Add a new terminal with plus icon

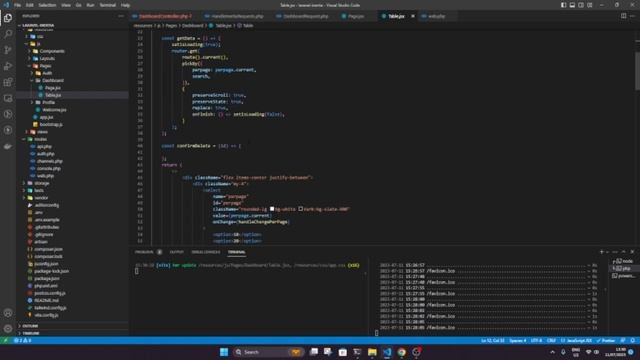pyautogui.click(x=601, y=252)
